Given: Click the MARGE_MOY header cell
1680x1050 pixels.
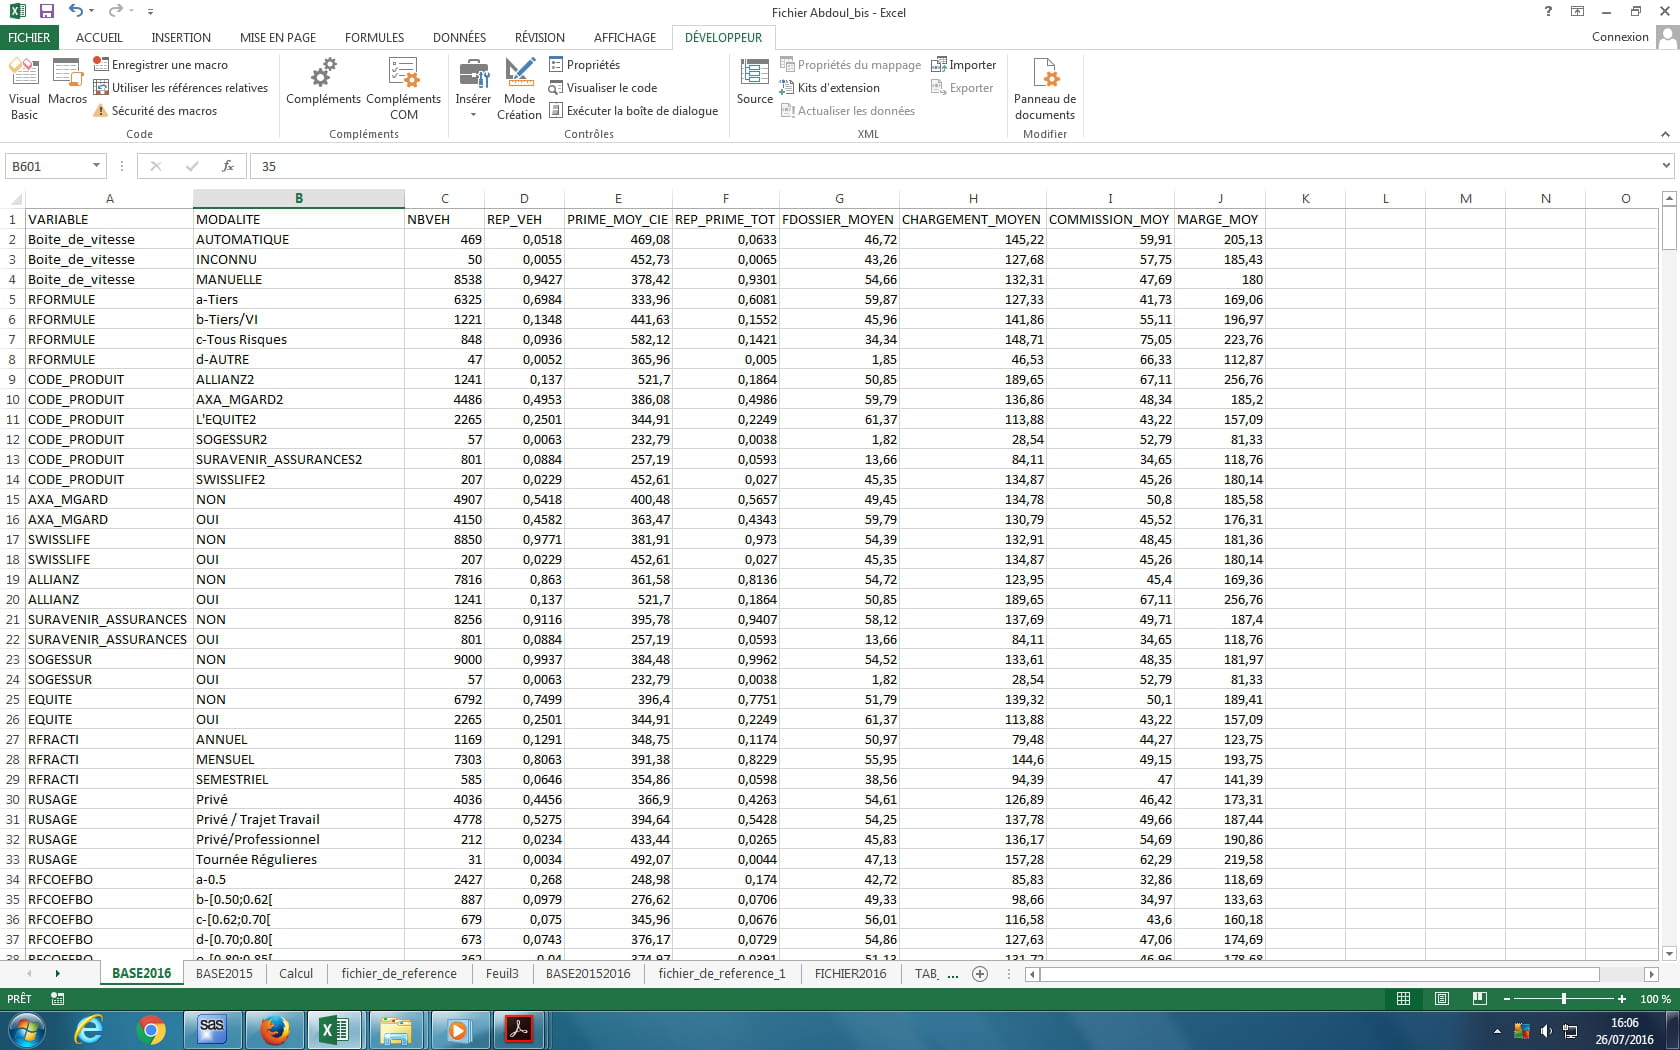Looking at the screenshot, I should pyautogui.click(x=1219, y=219).
